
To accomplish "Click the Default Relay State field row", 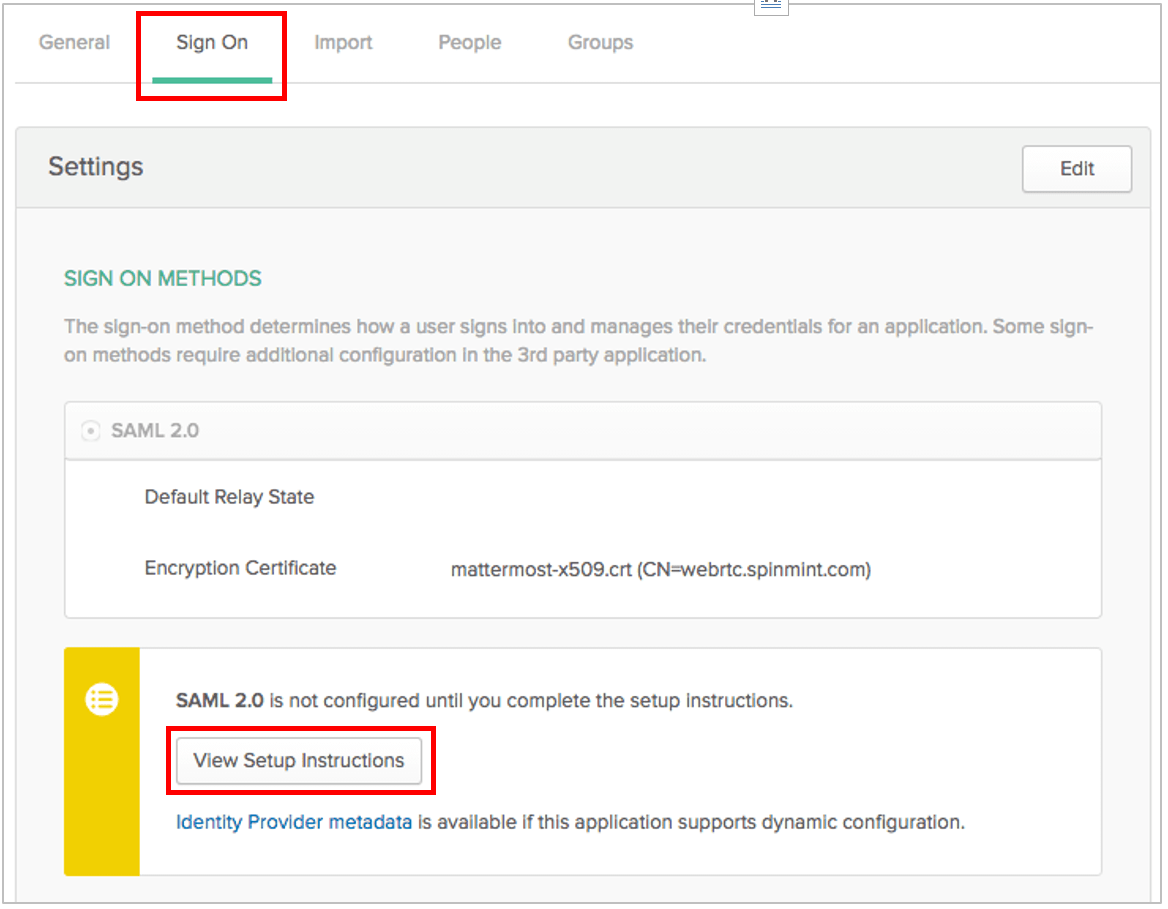I will tap(229, 497).
